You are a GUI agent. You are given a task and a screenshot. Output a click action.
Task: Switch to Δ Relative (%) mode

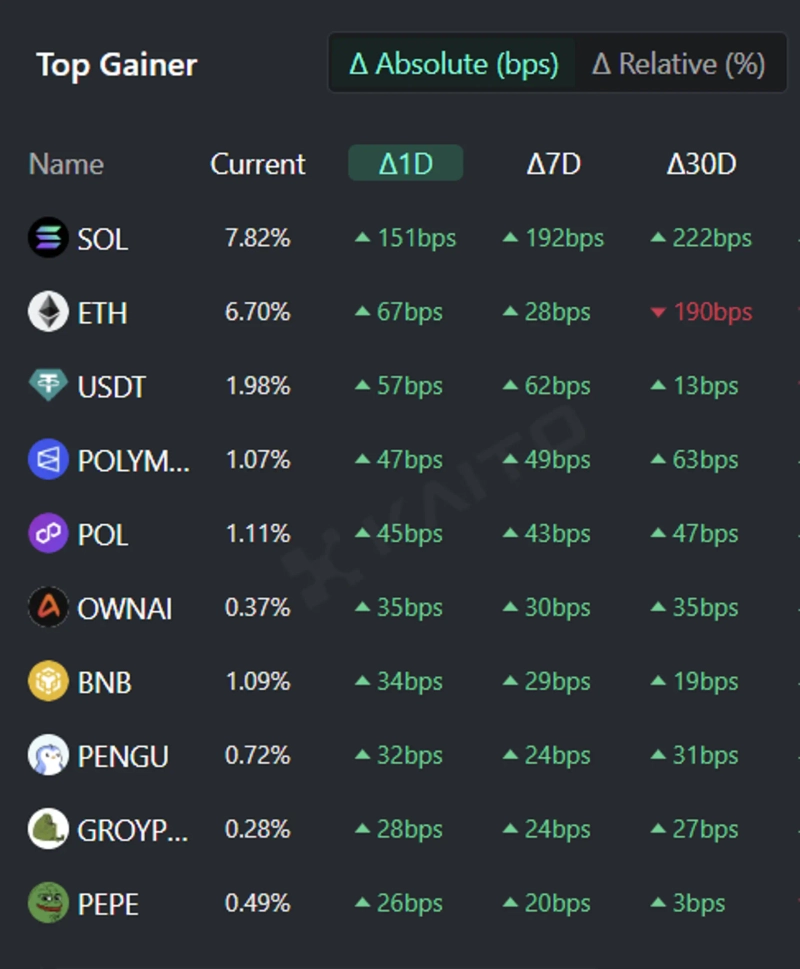click(678, 64)
